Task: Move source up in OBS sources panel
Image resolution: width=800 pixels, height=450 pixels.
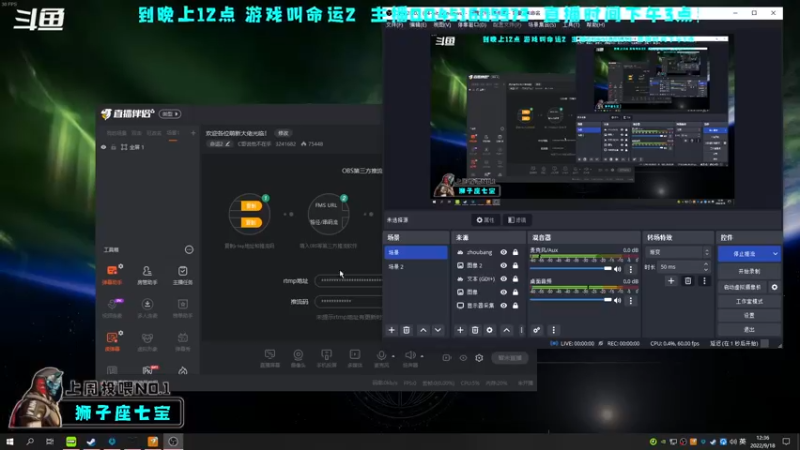Action: pyautogui.click(x=506, y=330)
